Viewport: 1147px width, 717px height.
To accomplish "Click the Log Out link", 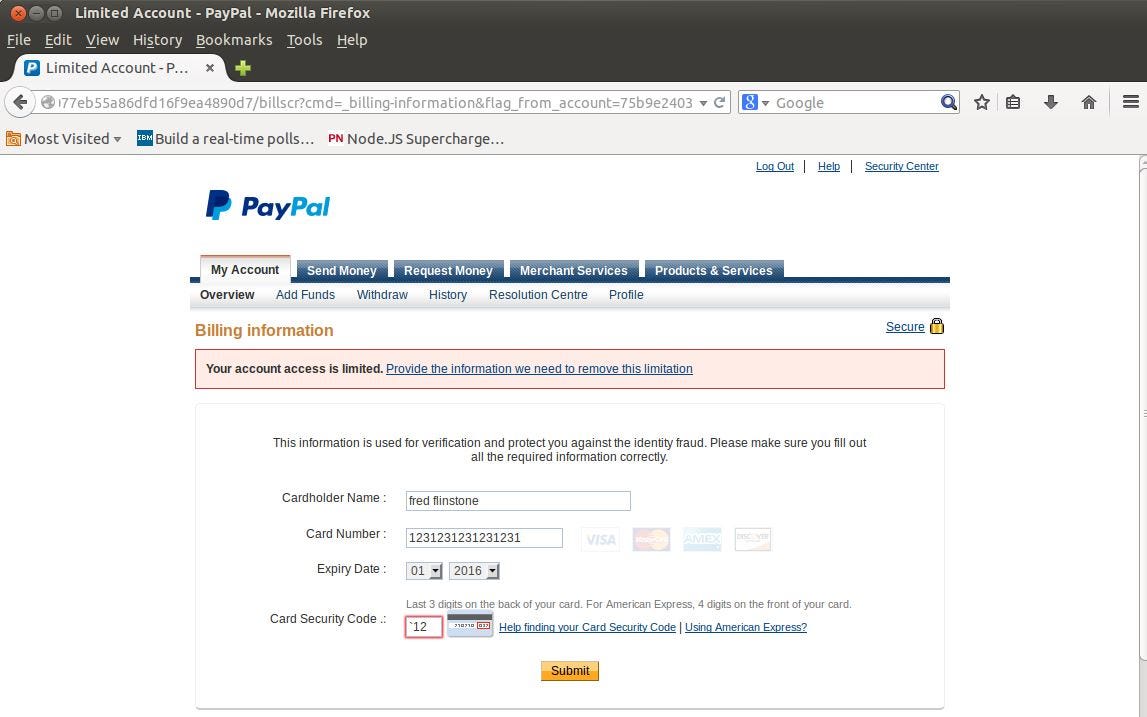I will coord(775,166).
